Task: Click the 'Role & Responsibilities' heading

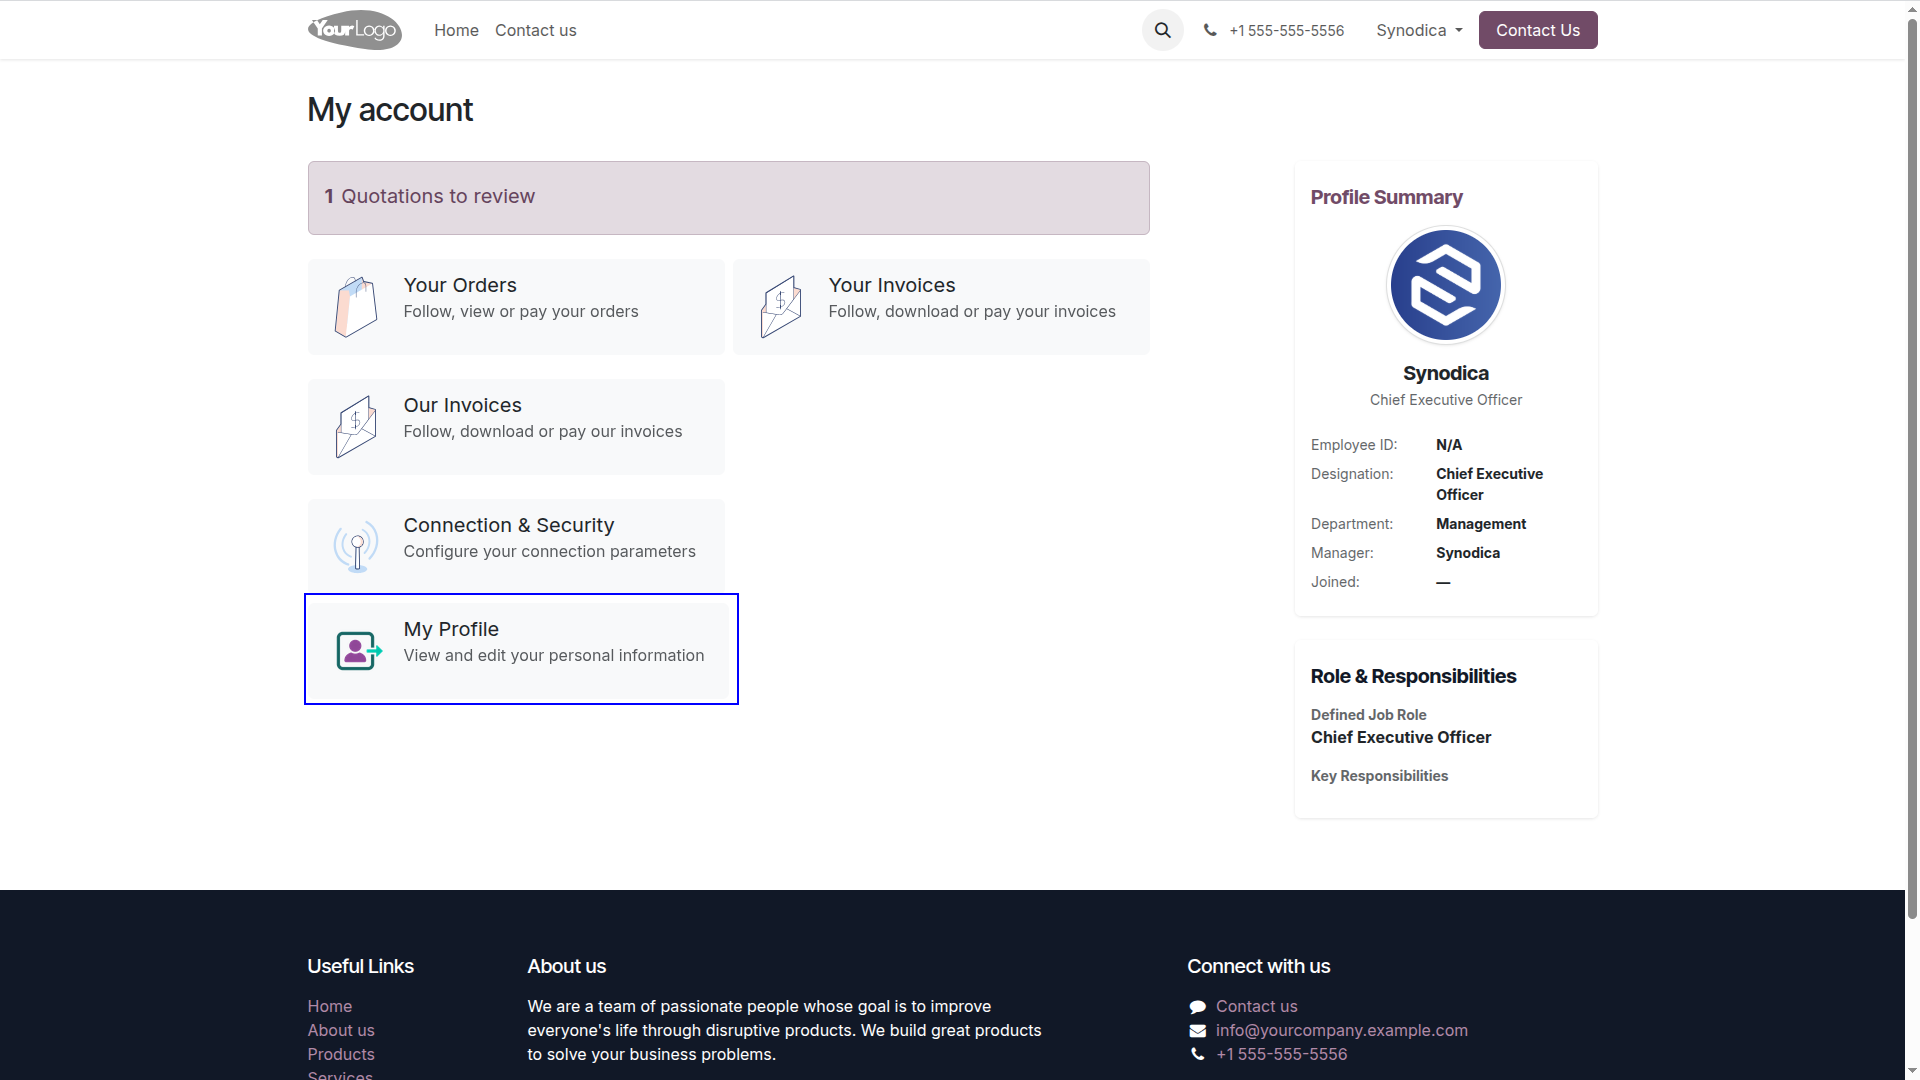Action: [1413, 676]
